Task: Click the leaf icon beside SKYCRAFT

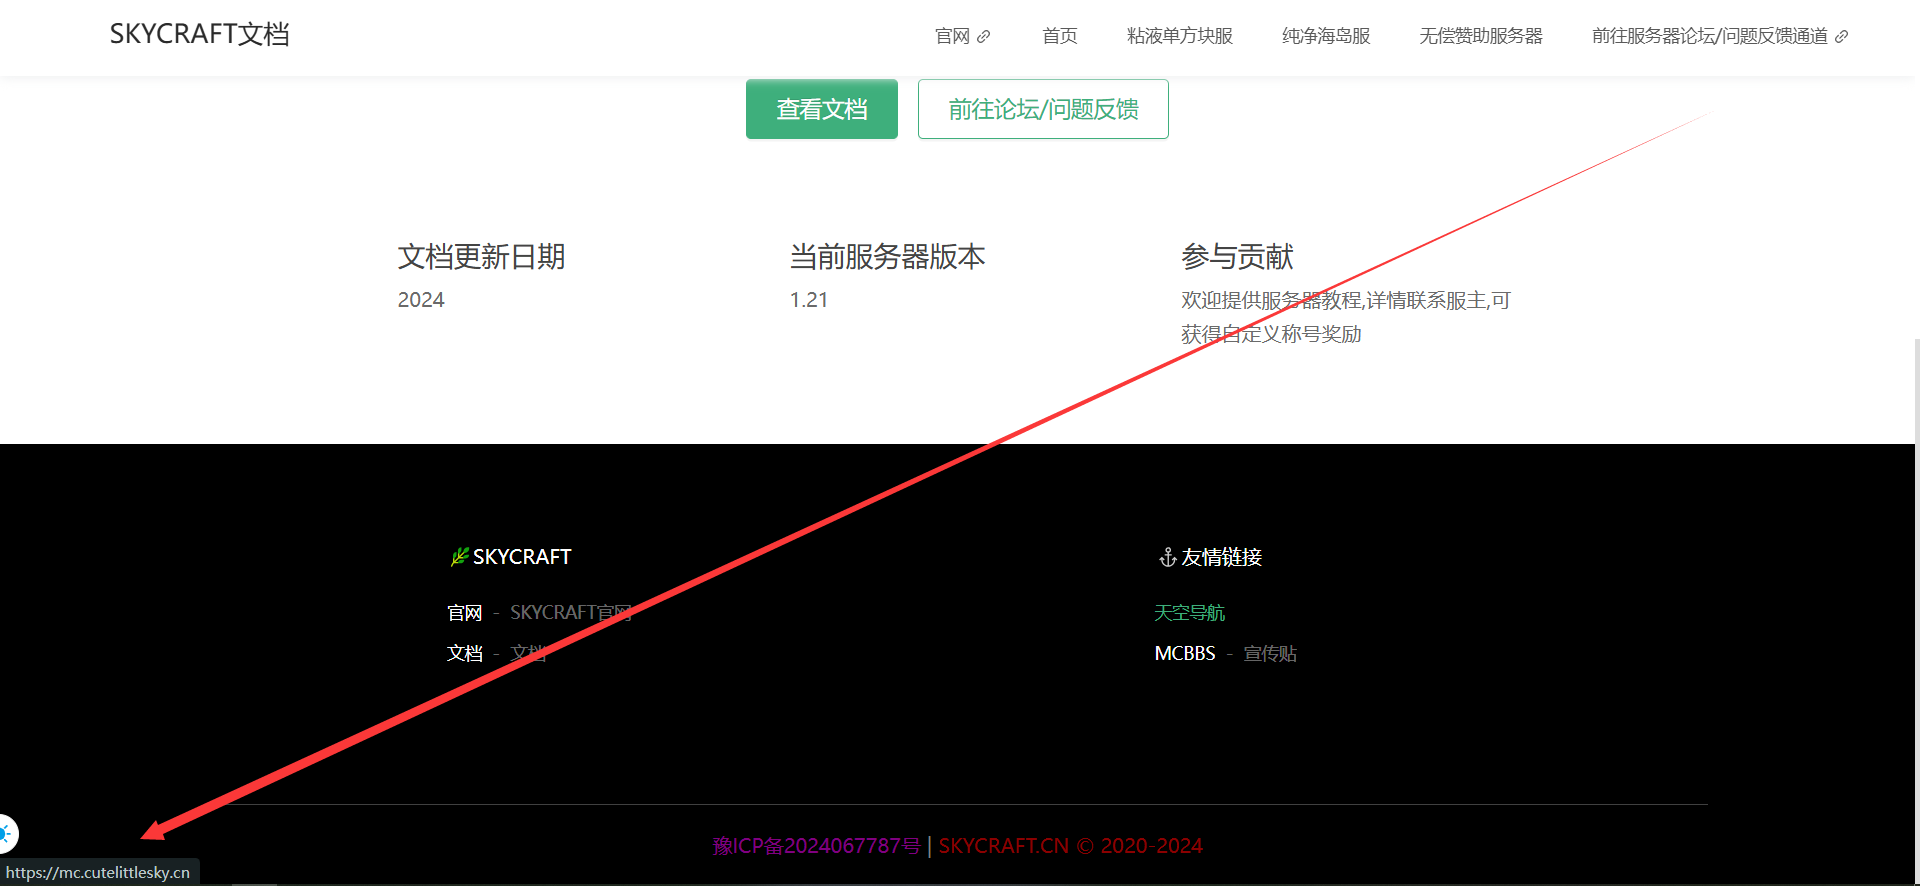Action: pyautogui.click(x=459, y=557)
